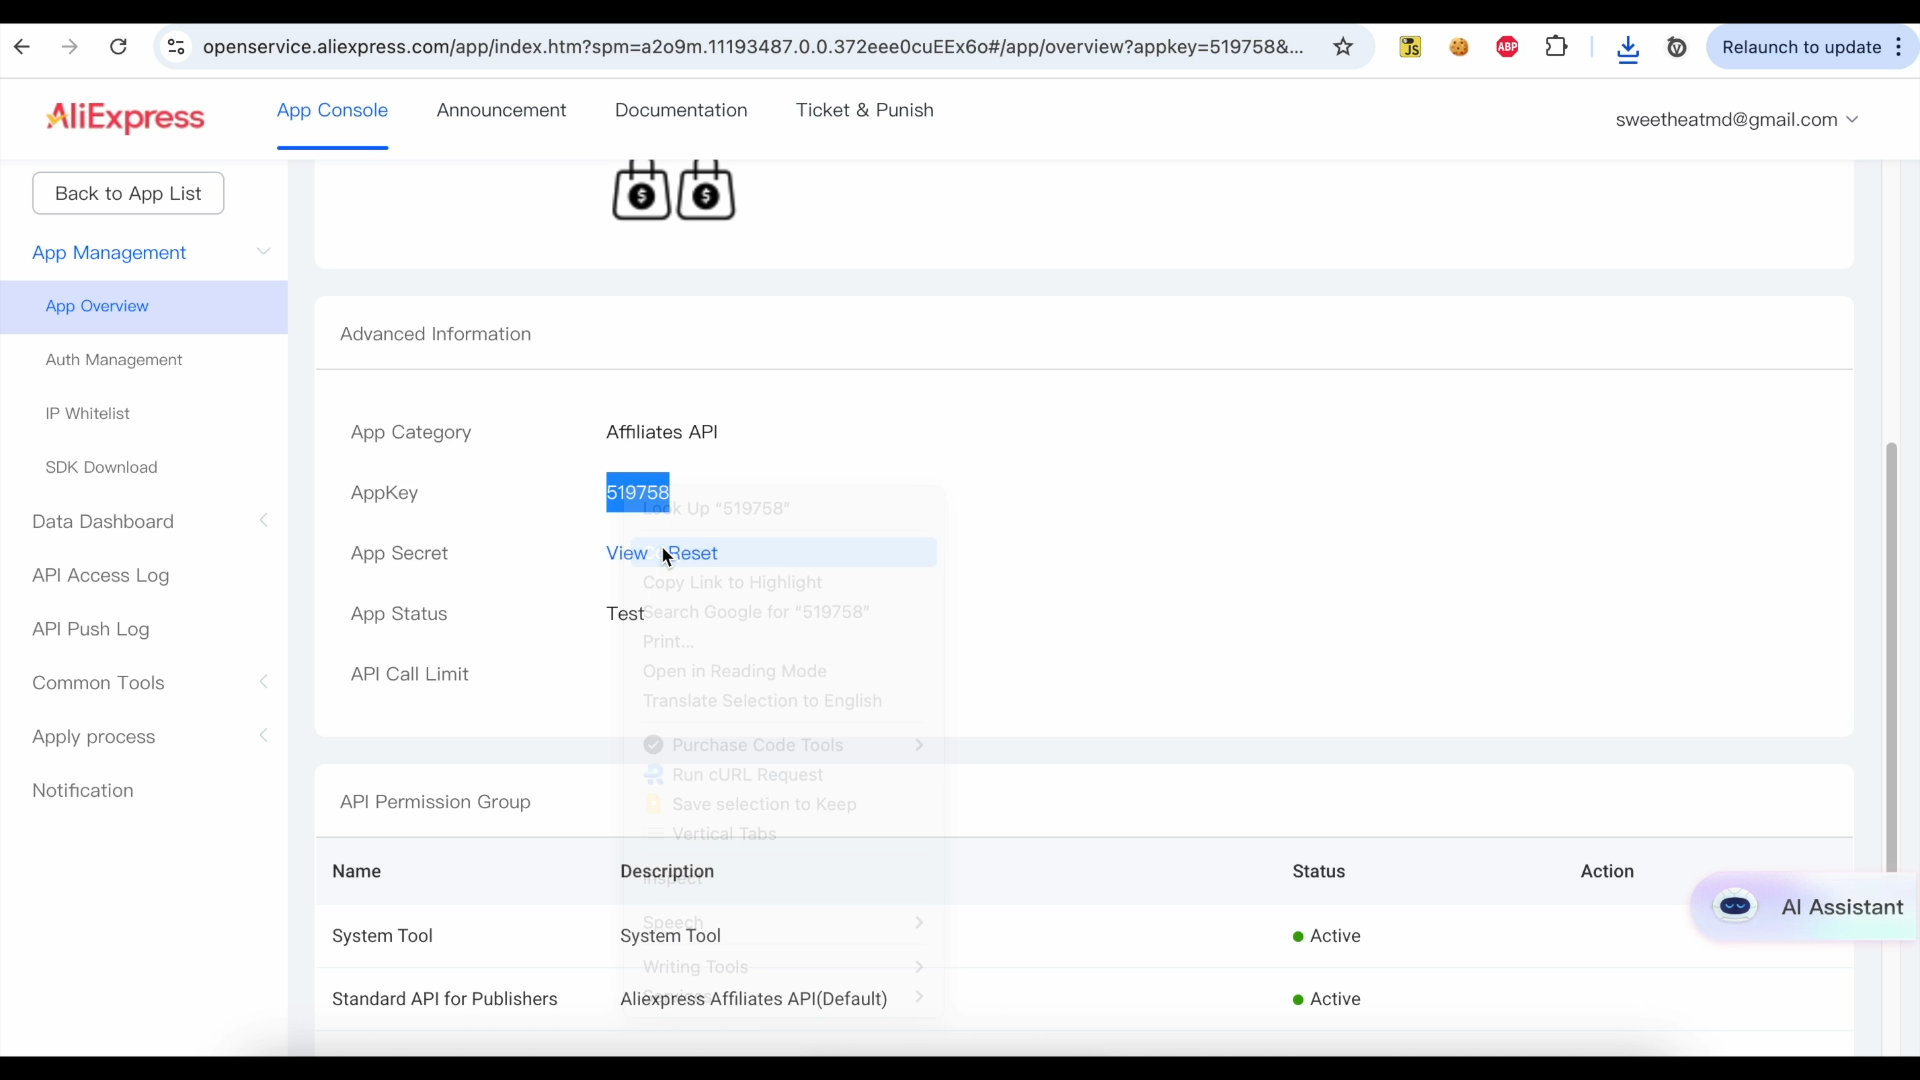Click Active status of System Tool row
1920x1080 pixels.
click(x=1327, y=937)
